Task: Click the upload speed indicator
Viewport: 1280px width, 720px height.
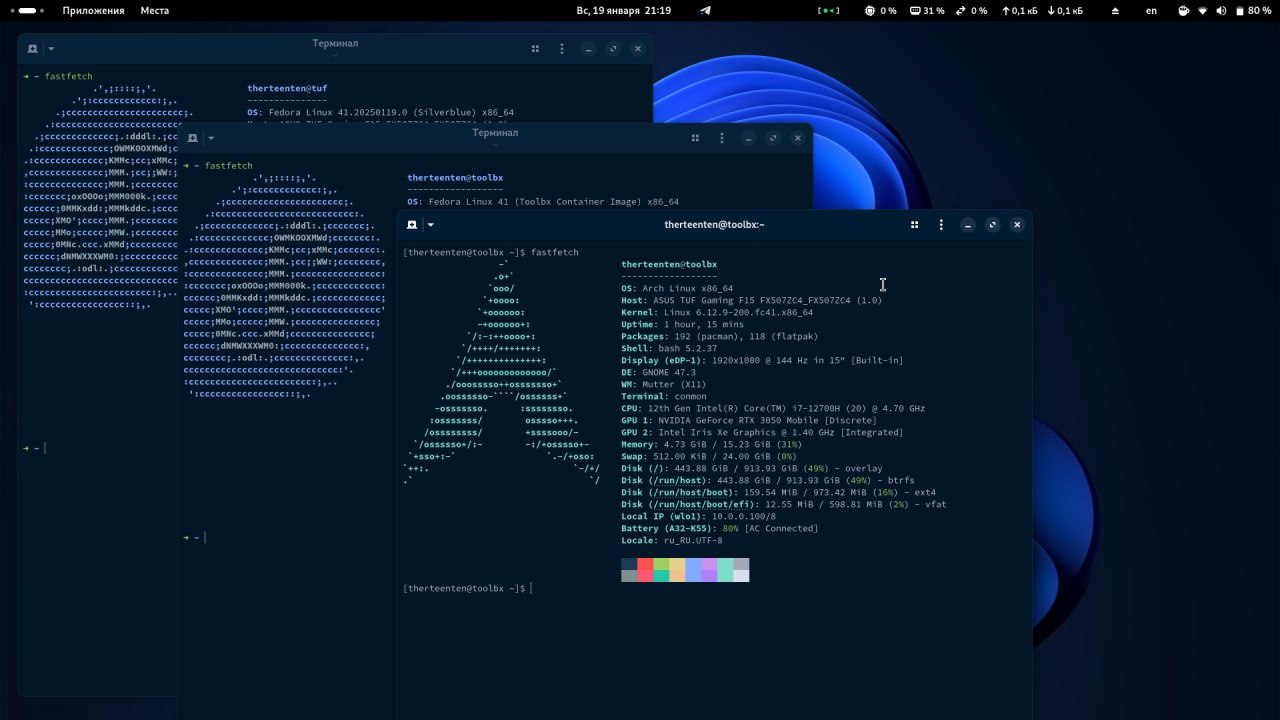Action: 1020,10
